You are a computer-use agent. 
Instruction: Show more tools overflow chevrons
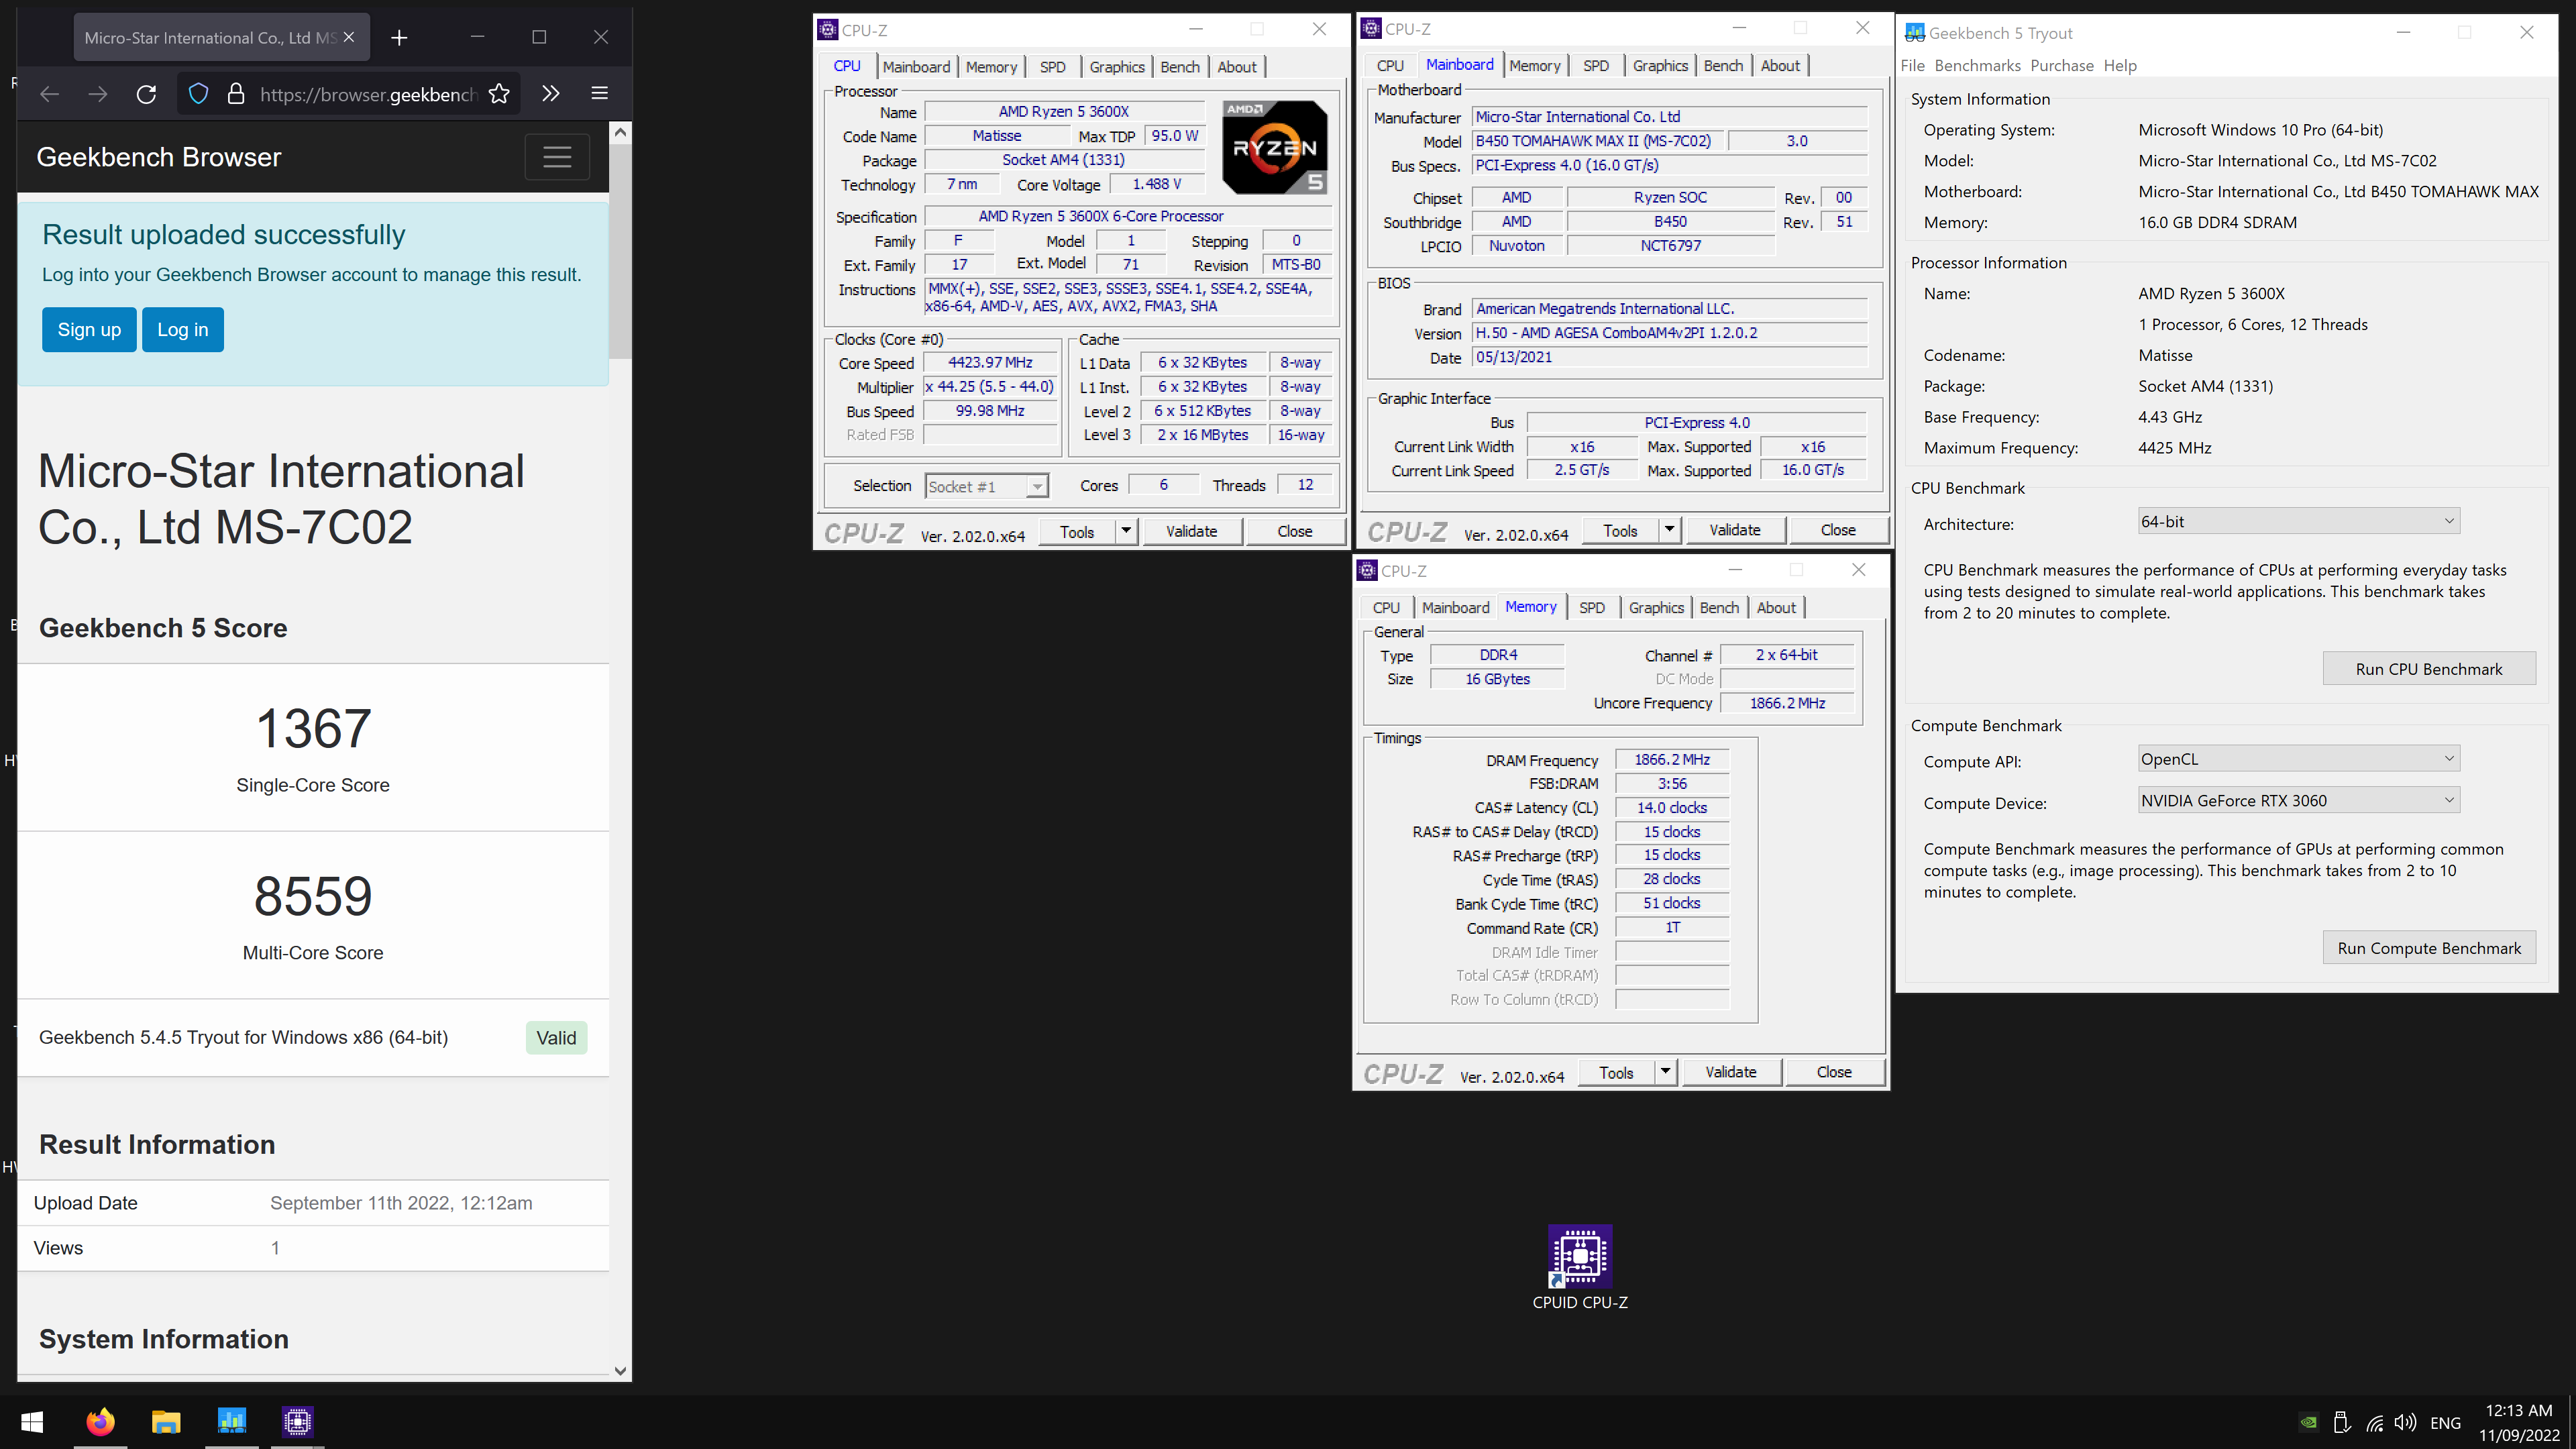pyautogui.click(x=551, y=94)
